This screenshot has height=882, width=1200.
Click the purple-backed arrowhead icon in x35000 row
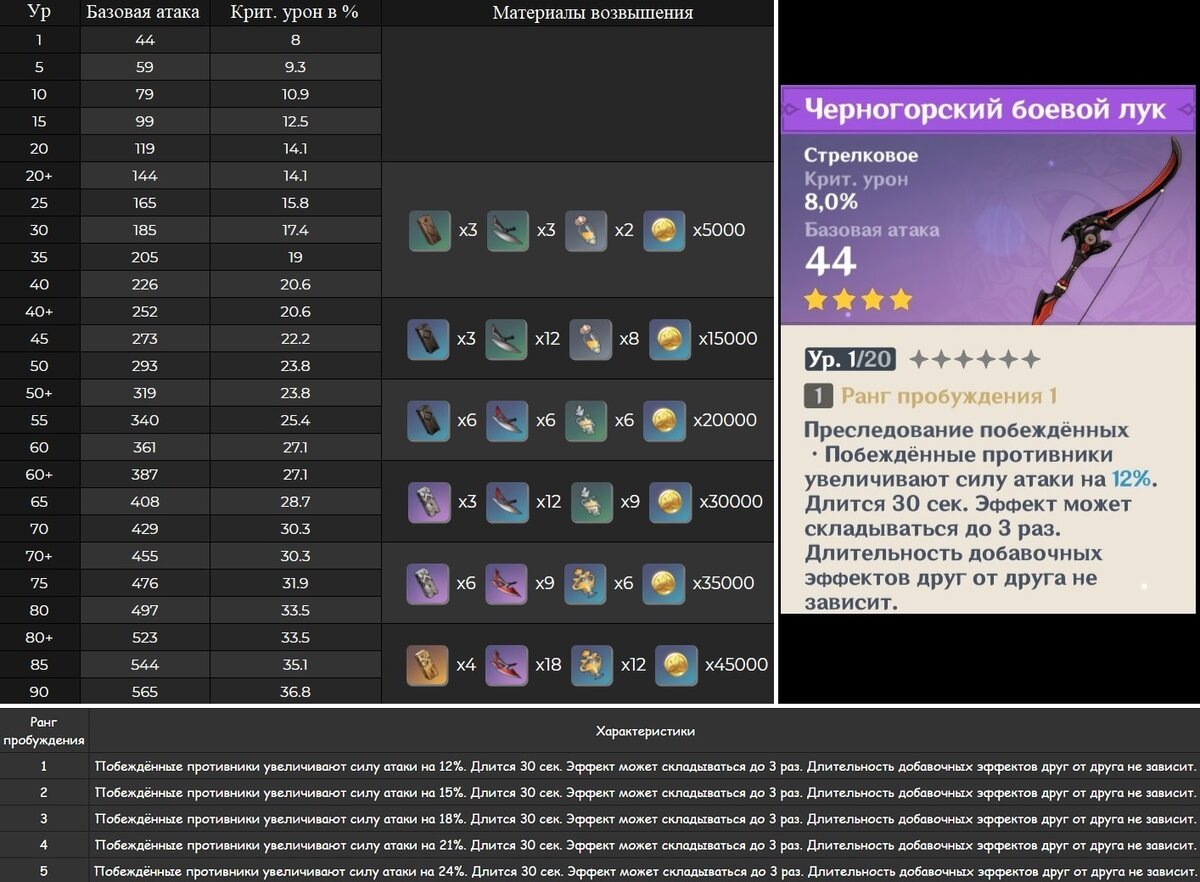506,584
